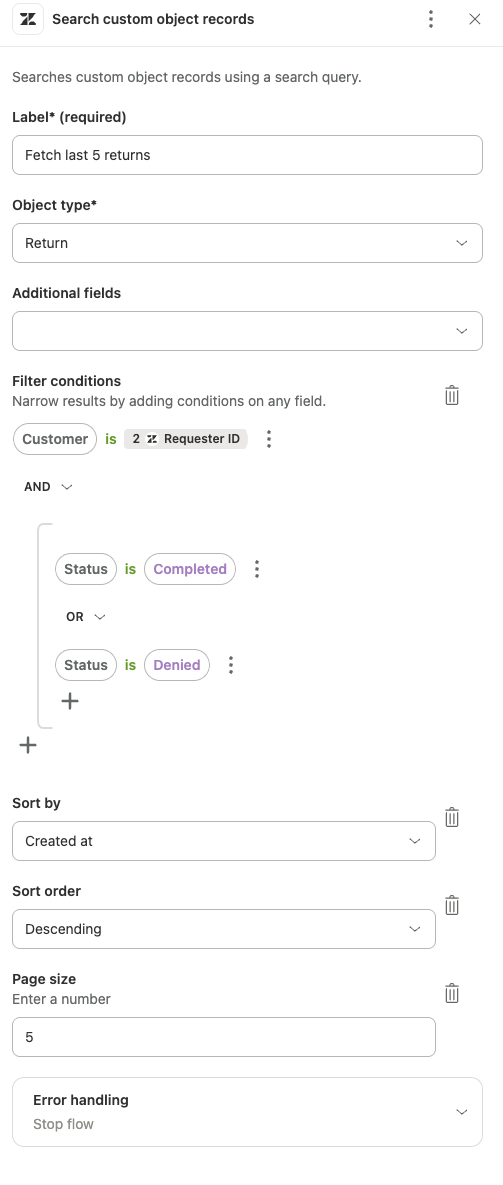Expand the Error handling section
This screenshot has width=503, height=1185.
click(x=247, y=1112)
